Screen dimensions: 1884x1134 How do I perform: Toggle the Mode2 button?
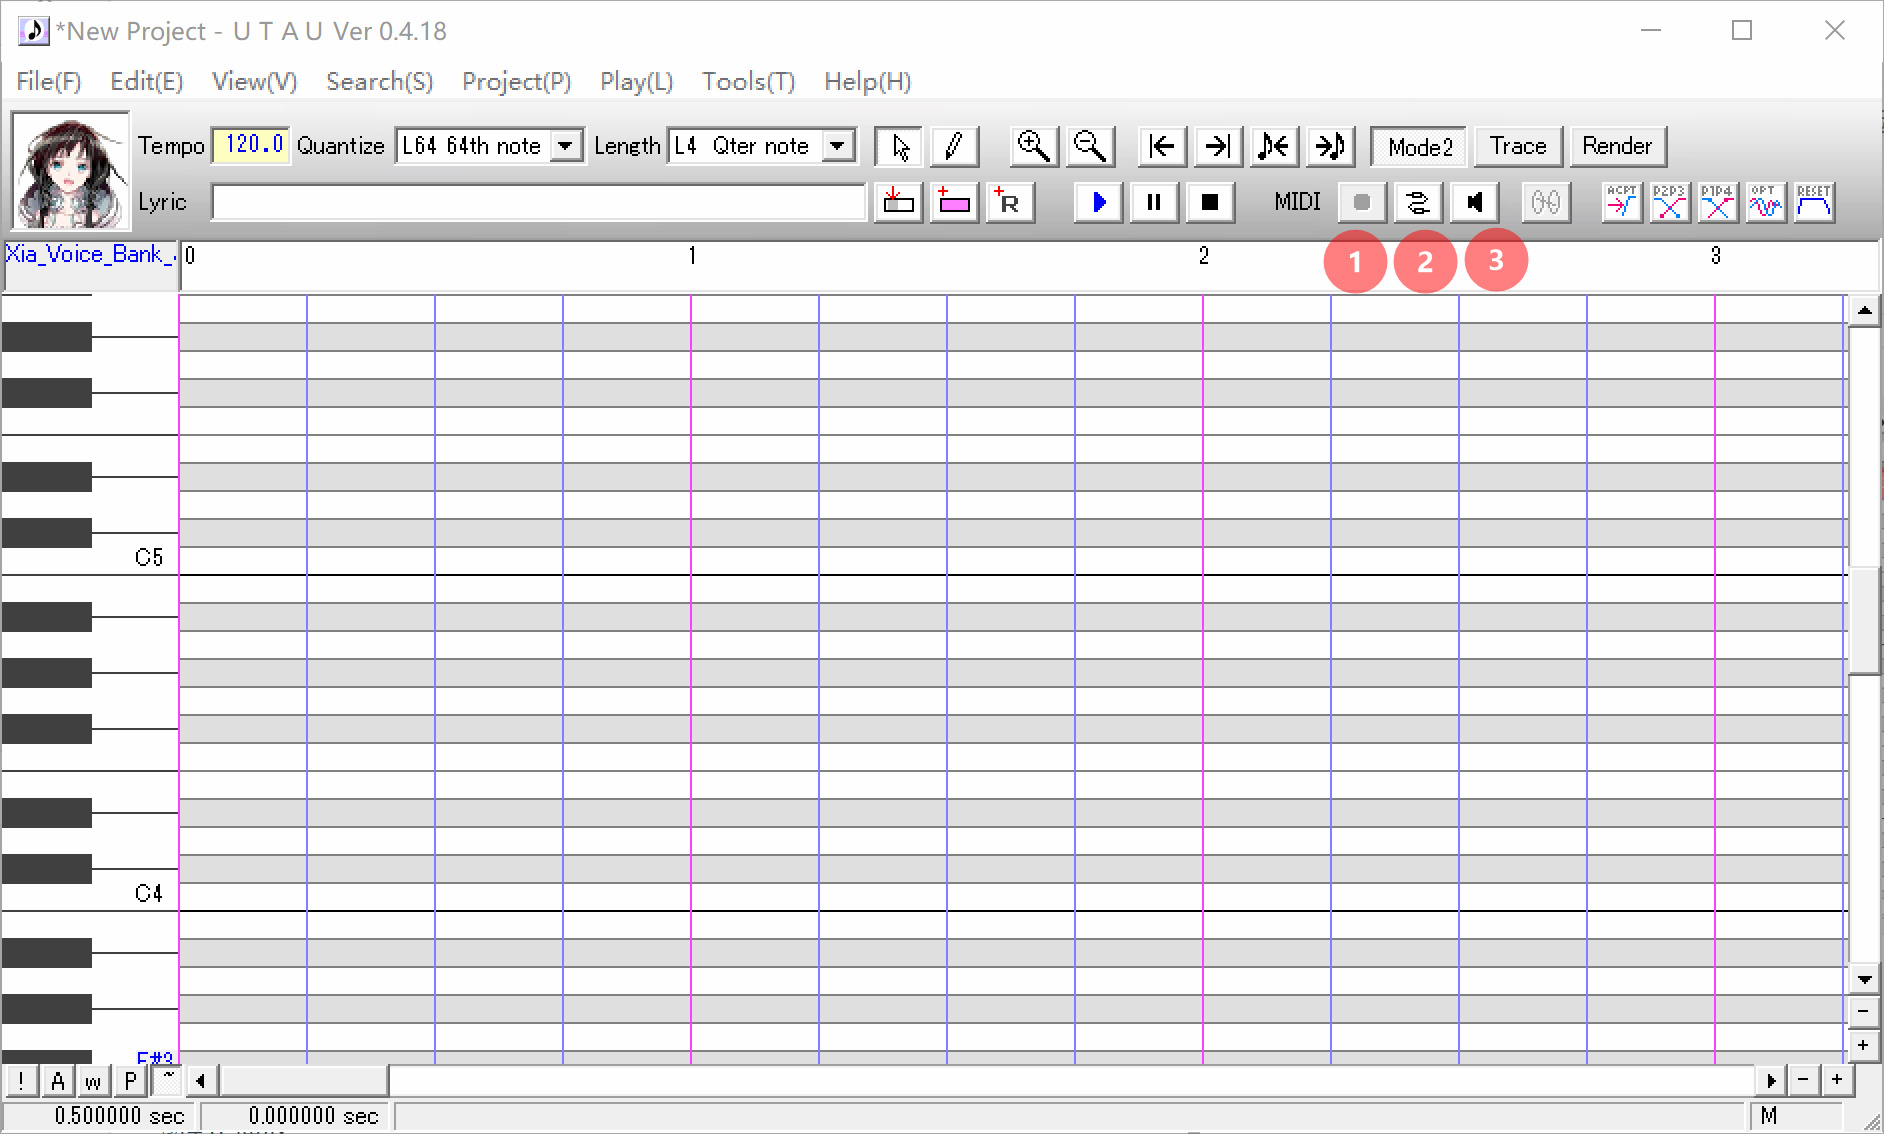click(1419, 146)
